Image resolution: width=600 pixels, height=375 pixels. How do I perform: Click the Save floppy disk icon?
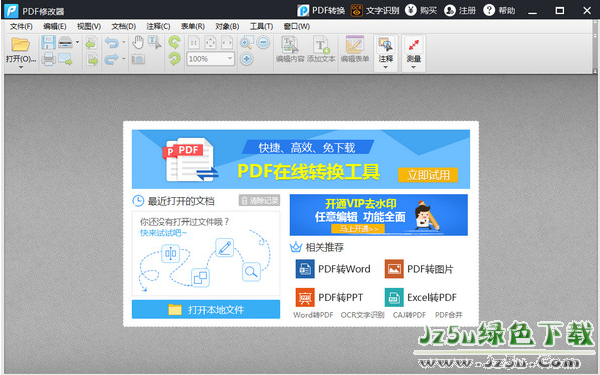tap(48, 42)
